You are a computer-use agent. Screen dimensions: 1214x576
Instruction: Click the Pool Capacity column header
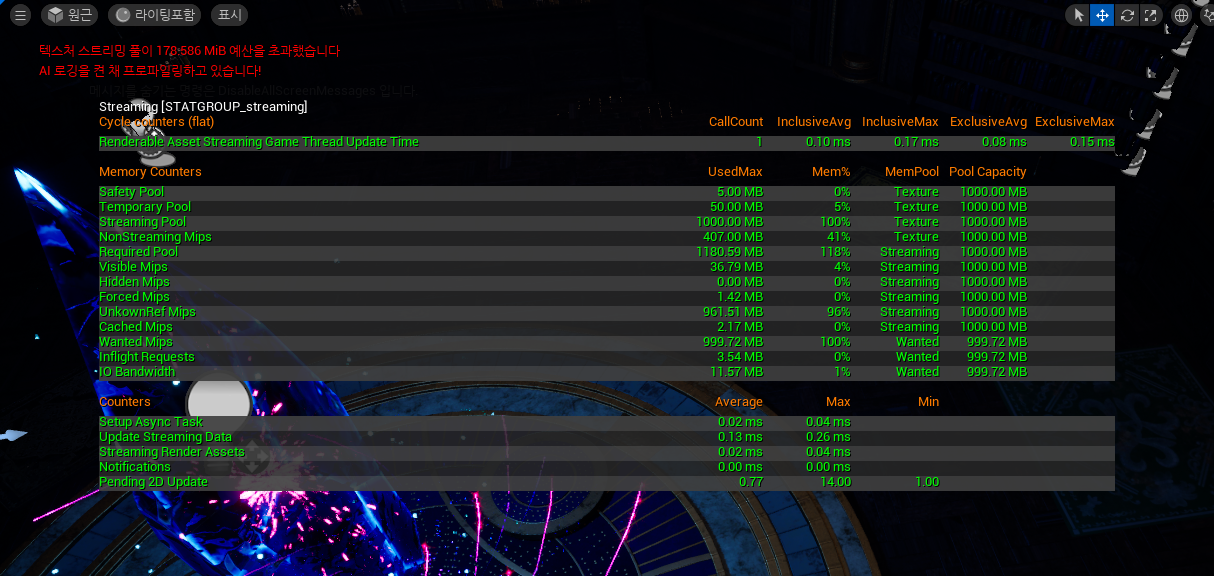[988, 172]
